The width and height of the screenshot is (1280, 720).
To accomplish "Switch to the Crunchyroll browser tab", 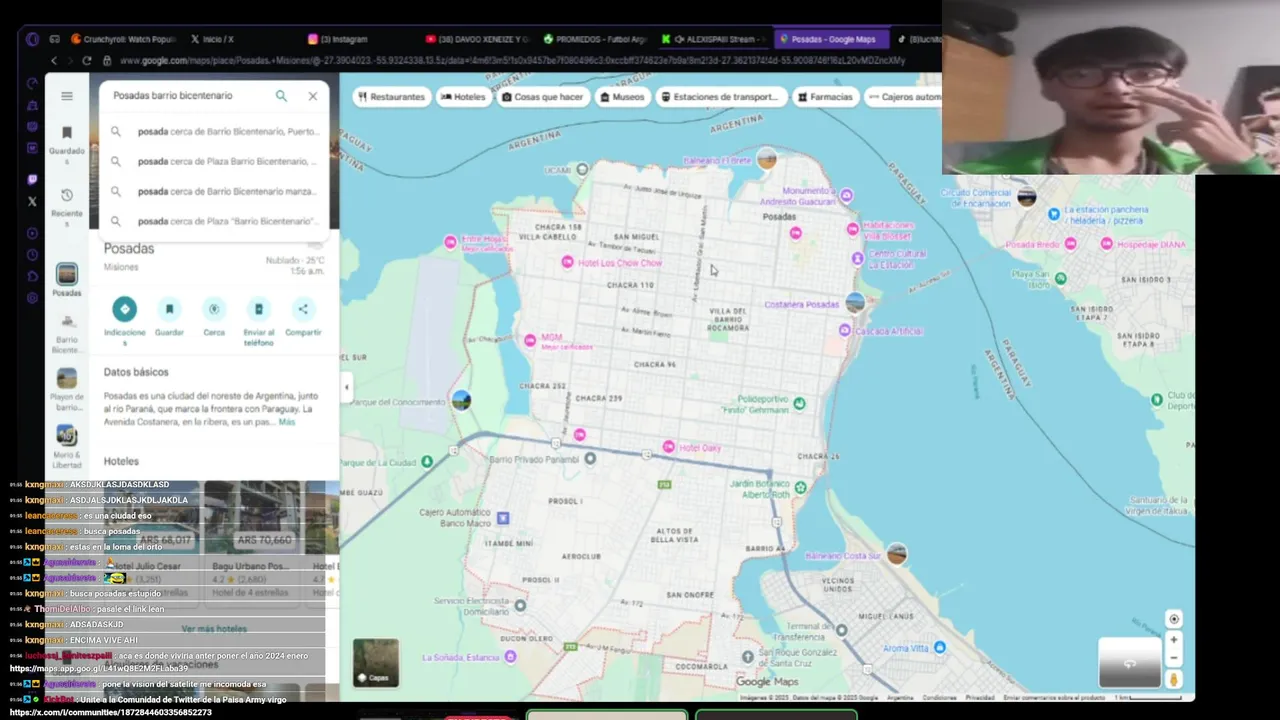I will coord(123,39).
